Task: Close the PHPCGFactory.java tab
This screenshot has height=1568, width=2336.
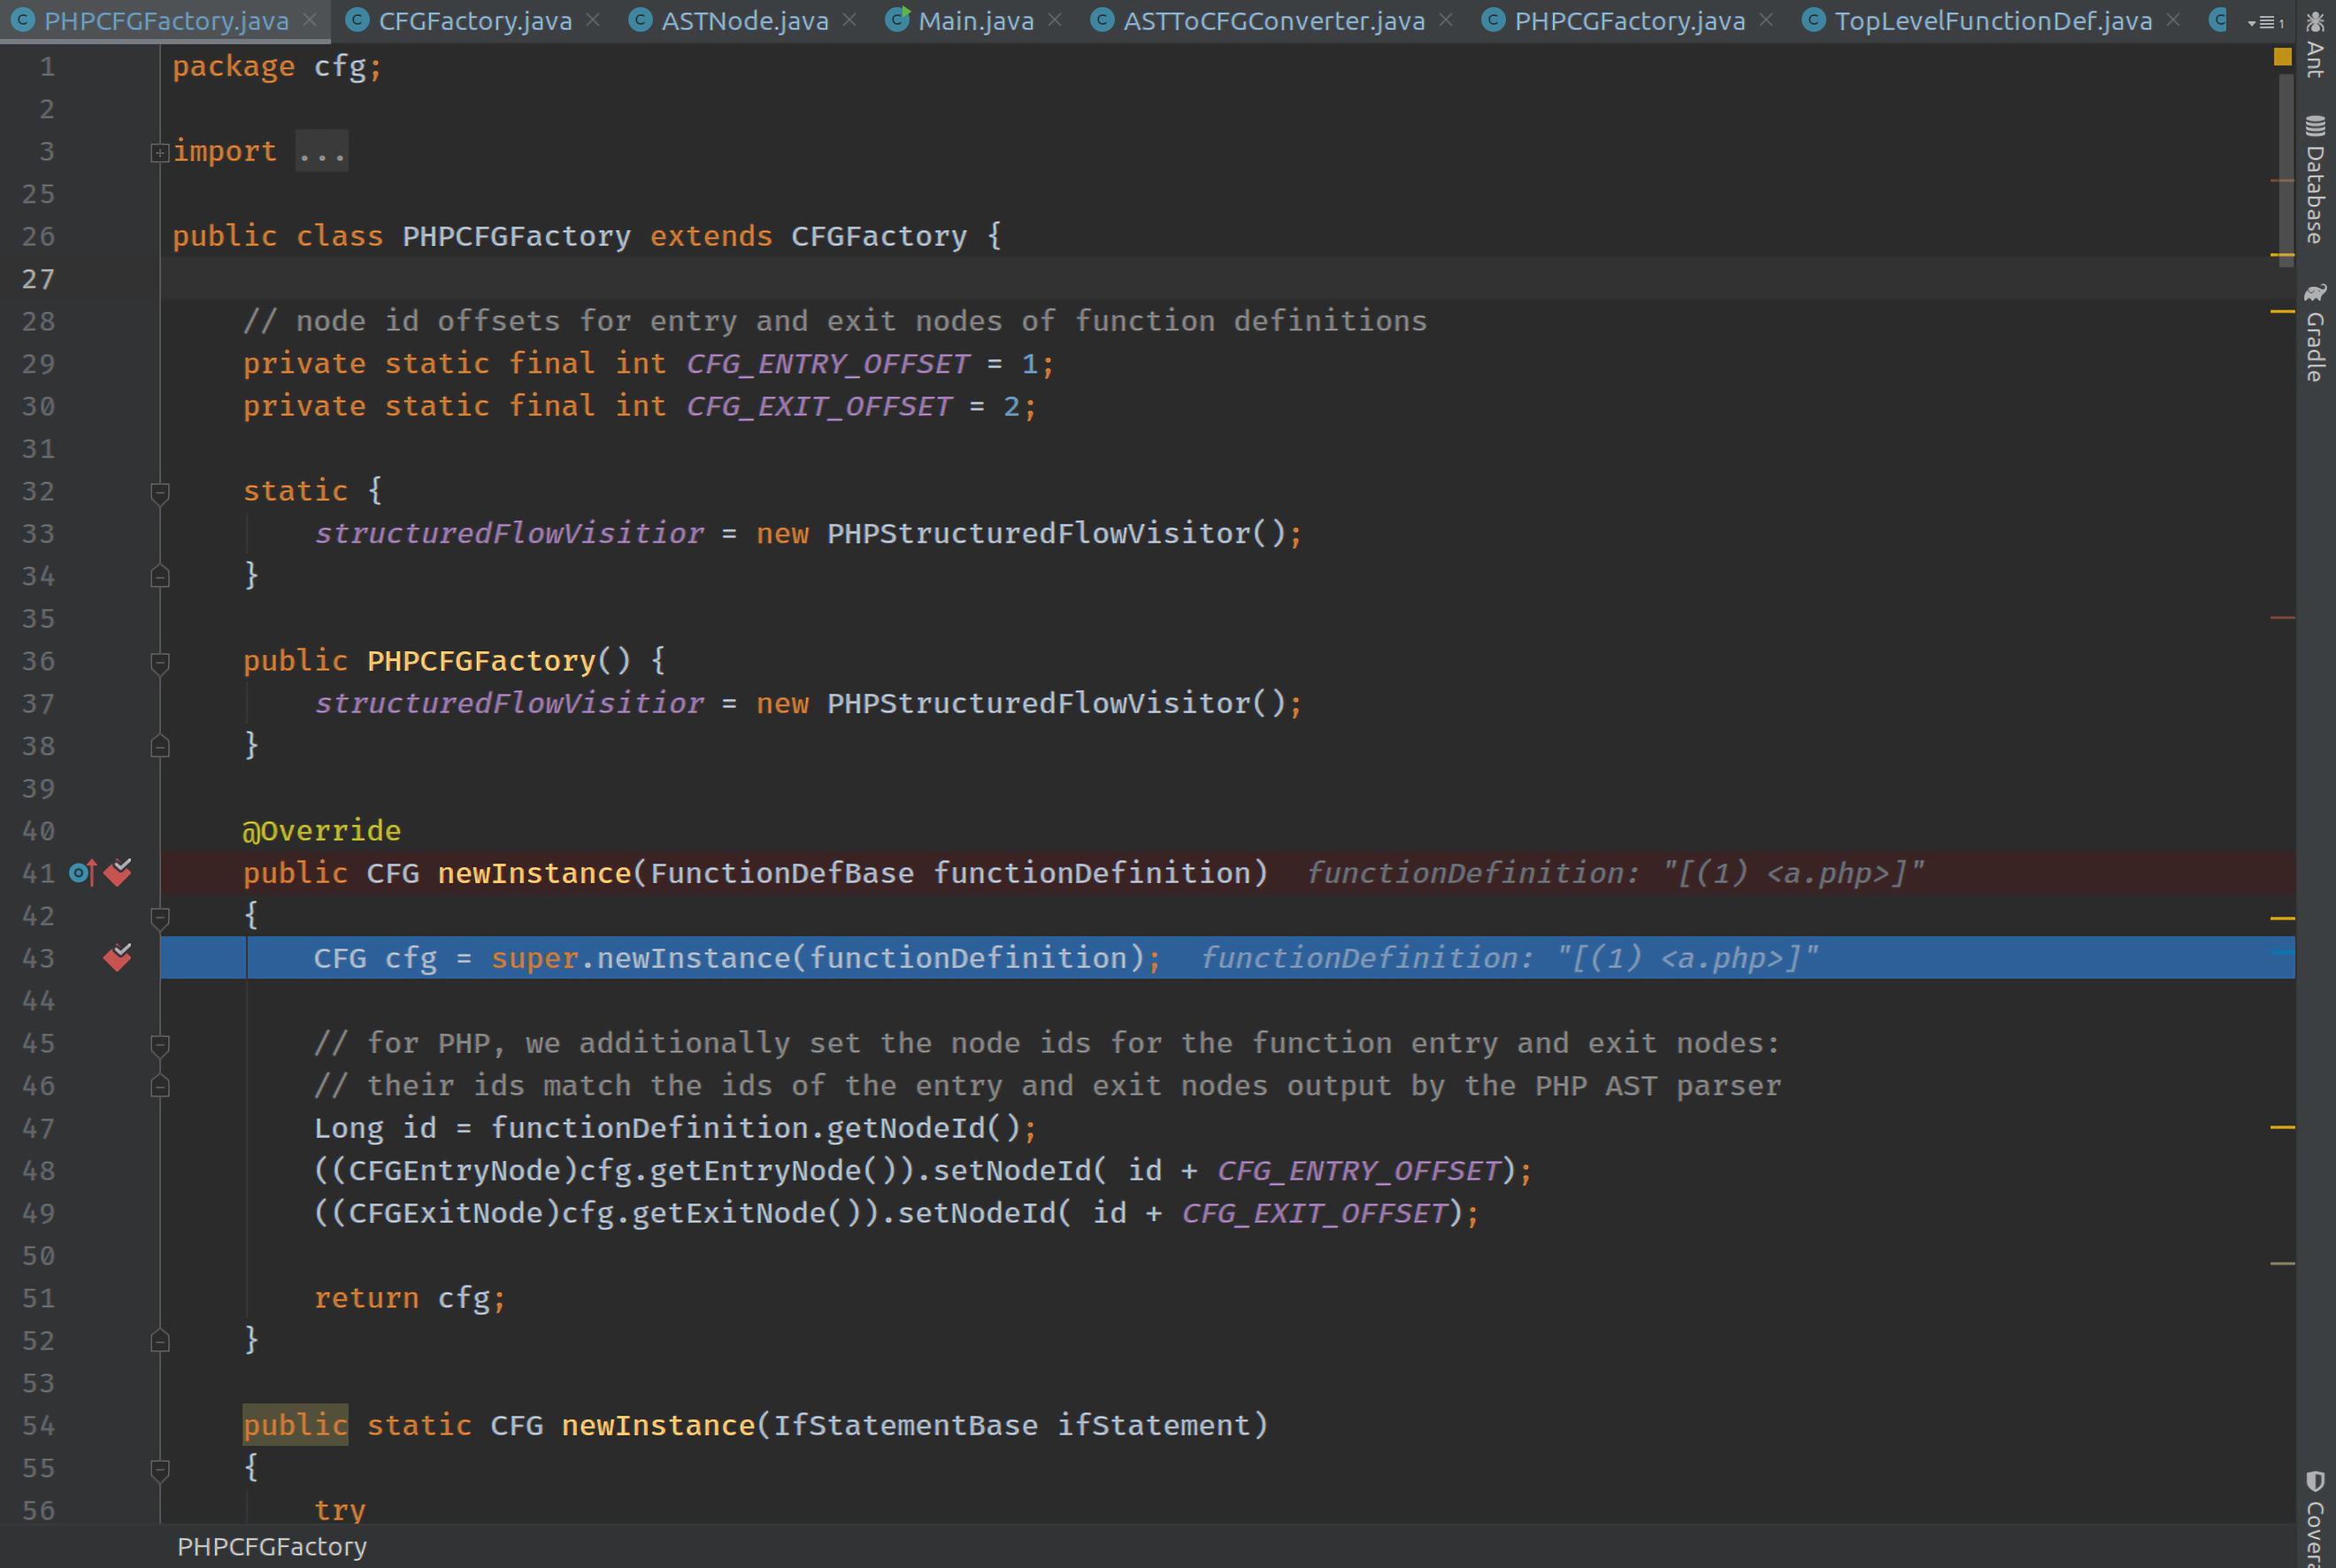Action: (x=1766, y=20)
